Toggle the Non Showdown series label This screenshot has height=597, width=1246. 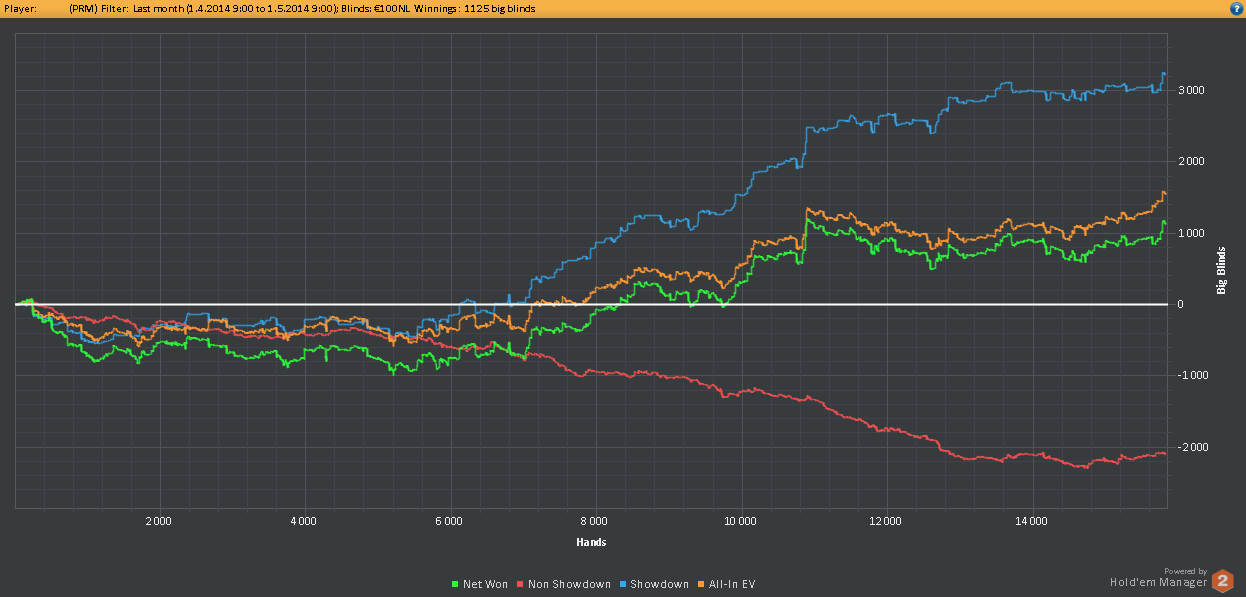point(569,584)
